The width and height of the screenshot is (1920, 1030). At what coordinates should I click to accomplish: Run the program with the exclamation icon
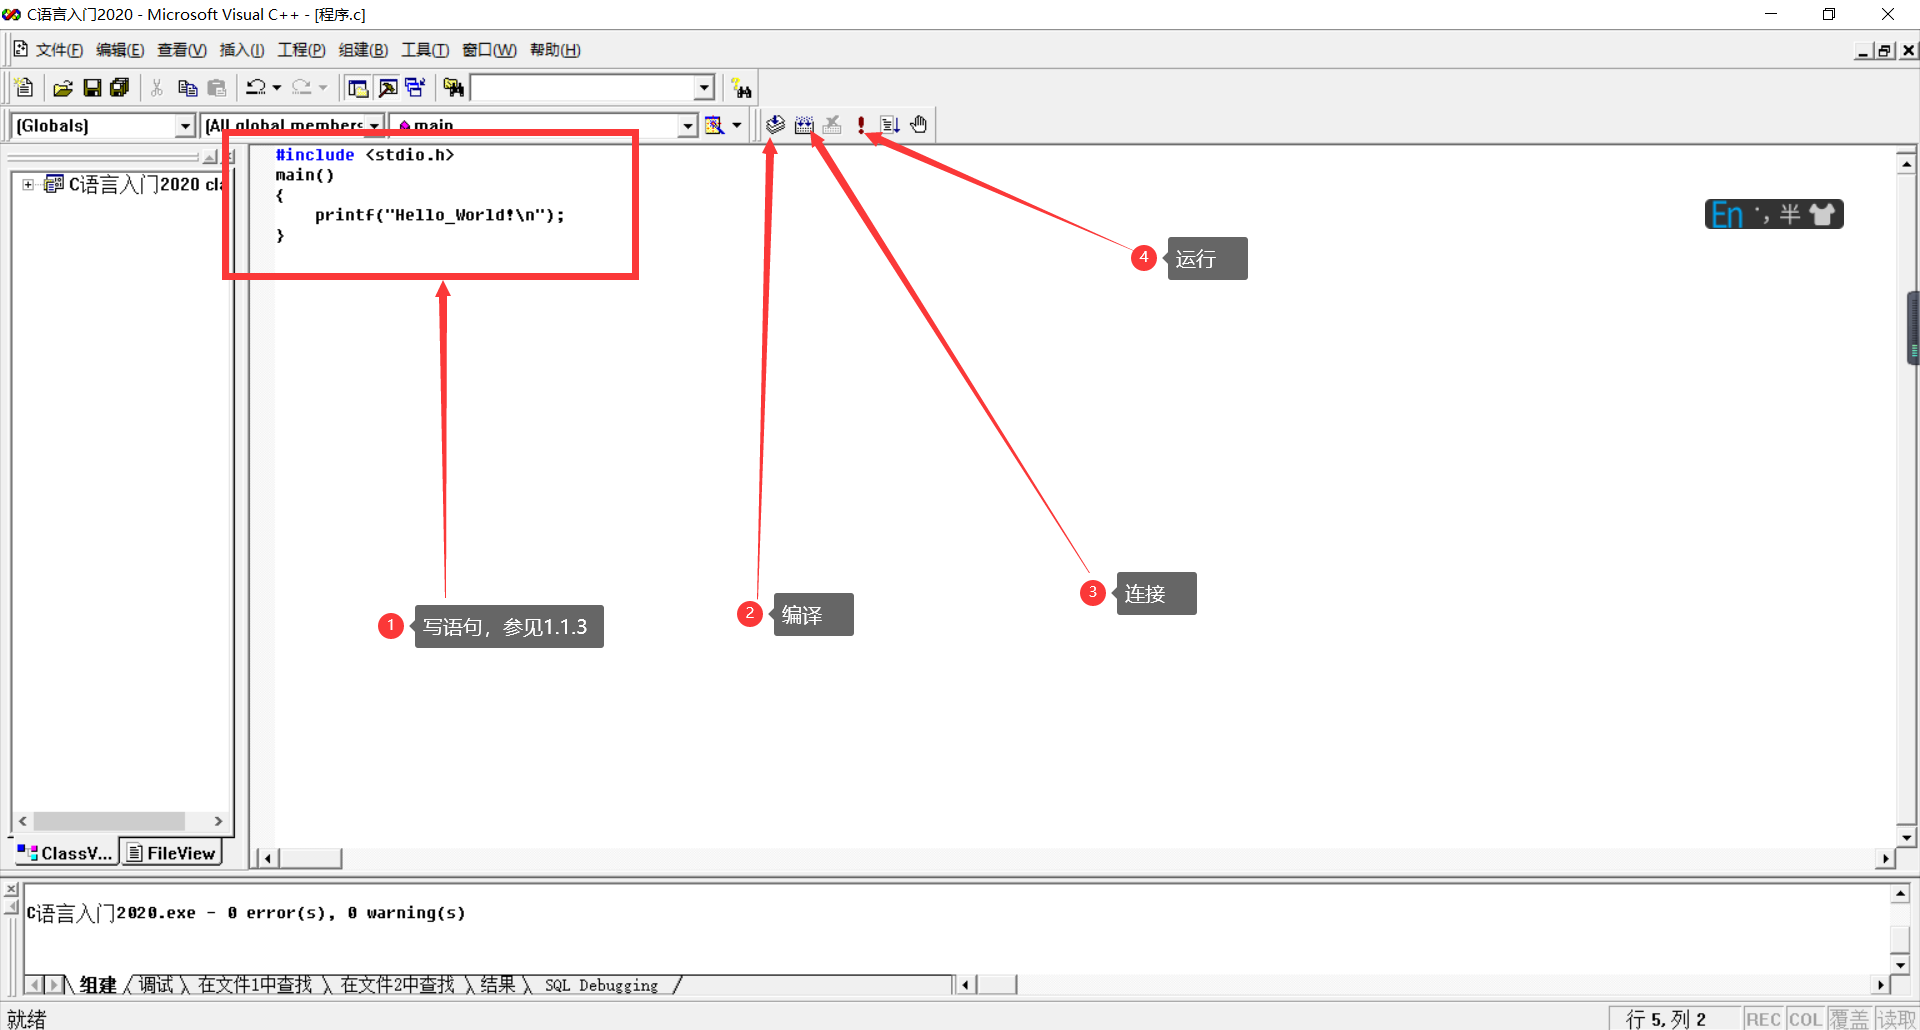tap(861, 125)
